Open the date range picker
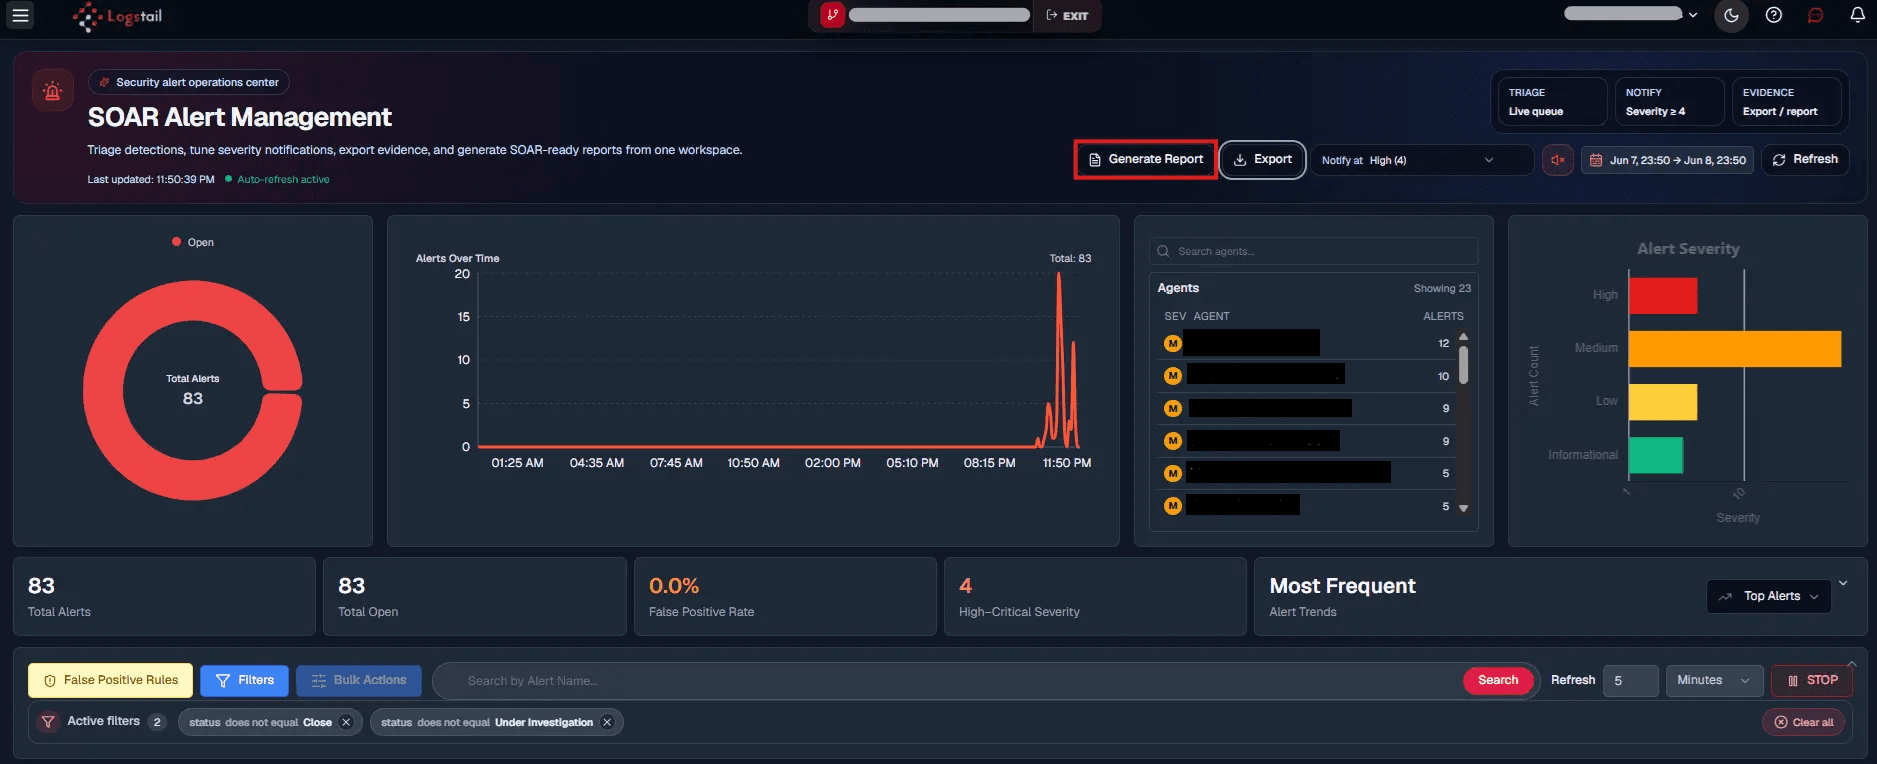 1667,160
